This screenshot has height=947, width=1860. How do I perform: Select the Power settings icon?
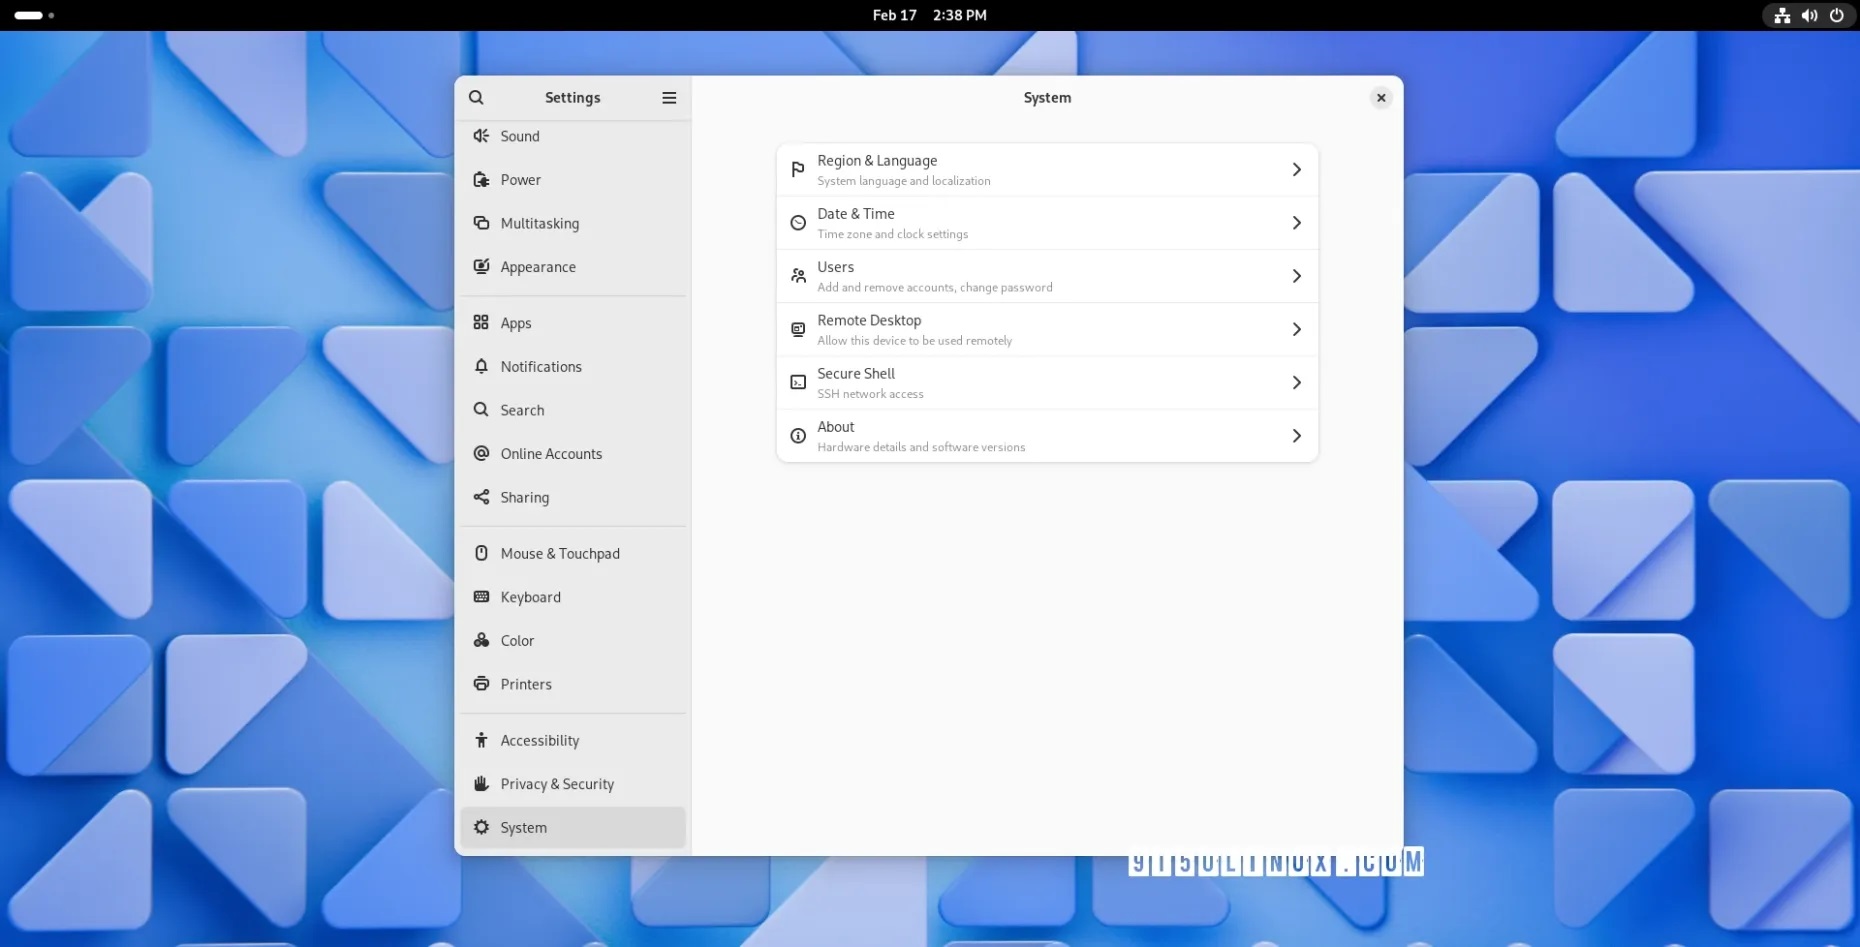coord(481,180)
